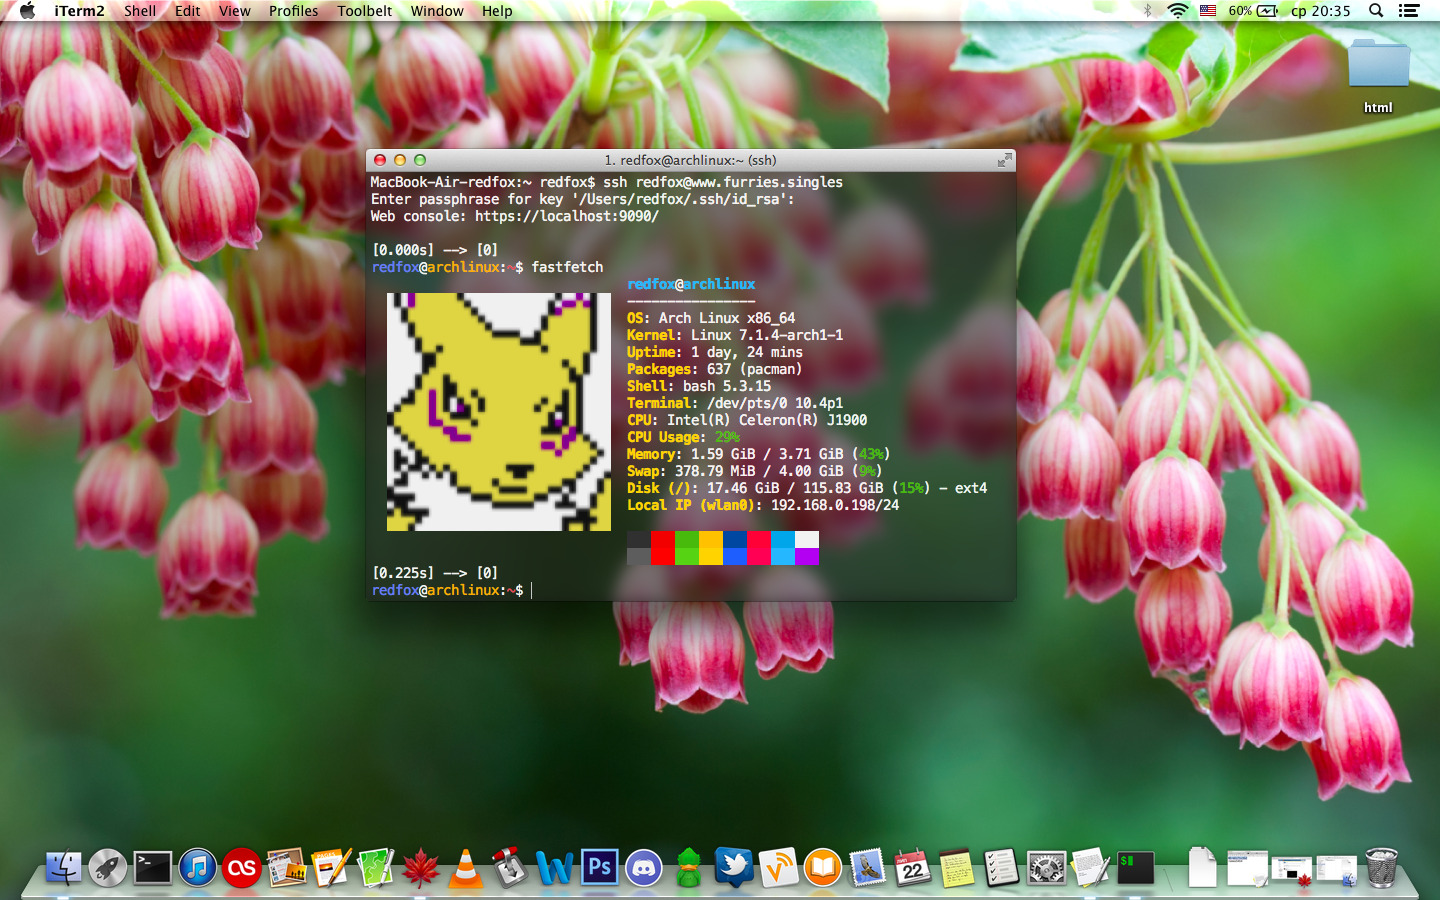1440x900 pixels.
Task: Click the 'Uptime: 1 day, 24 mins' line
Action: pos(715,352)
